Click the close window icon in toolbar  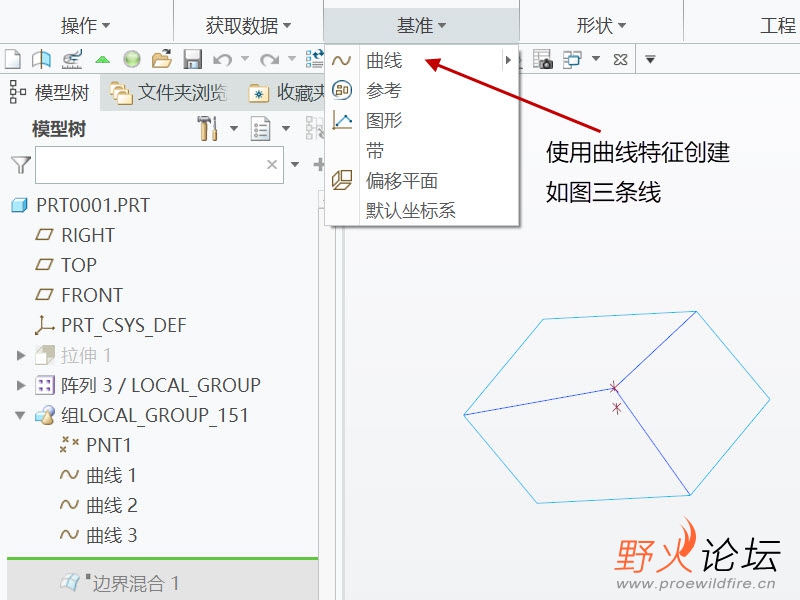pos(620,60)
